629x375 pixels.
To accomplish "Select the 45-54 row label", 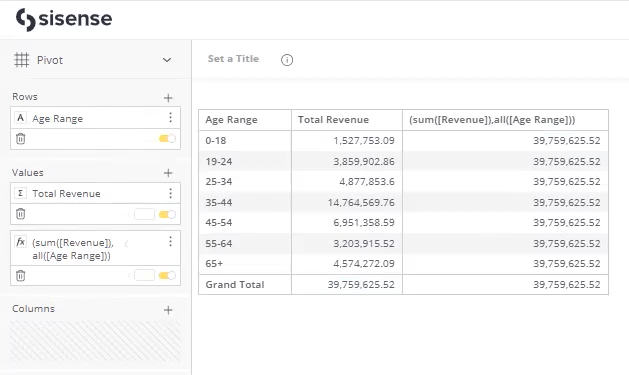I will (219, 223).
